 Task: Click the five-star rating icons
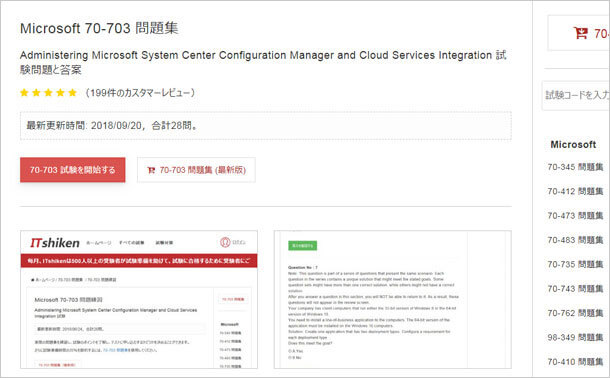(x=49, y=93)
